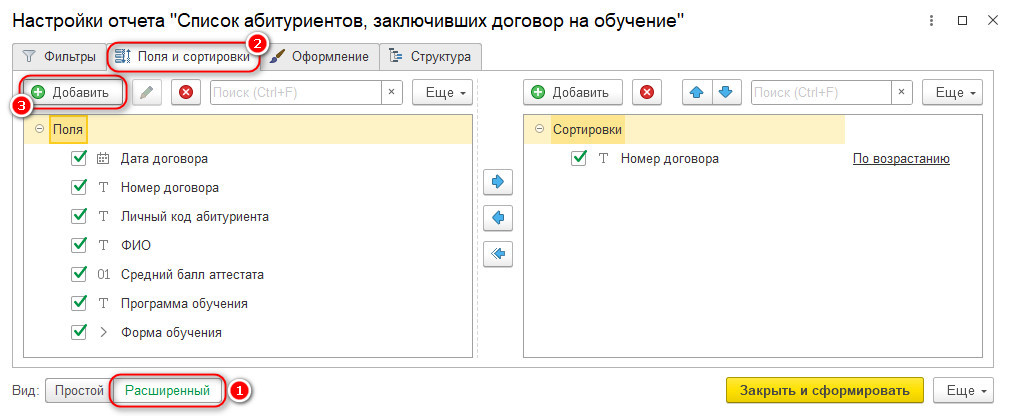Viewport: 1013px width, 416px height.
Task: Click the calendar type icon of Дата договора
Action: pos(103,158)
